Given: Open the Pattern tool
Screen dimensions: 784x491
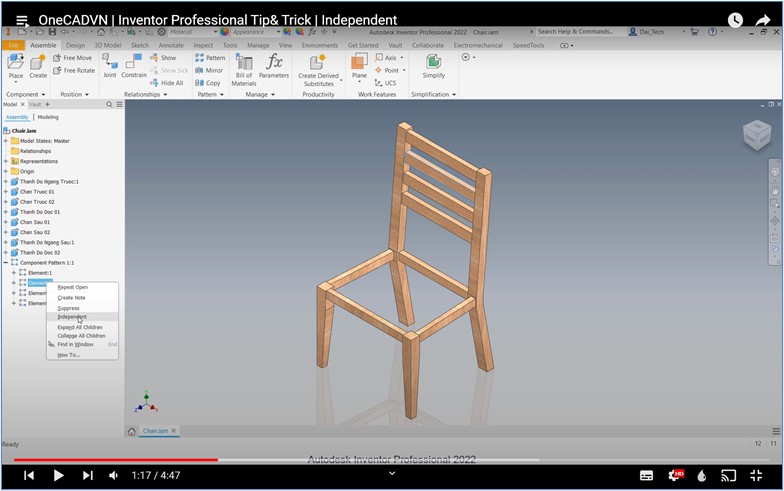Looking at the screenshot, I should click(210, 58).
